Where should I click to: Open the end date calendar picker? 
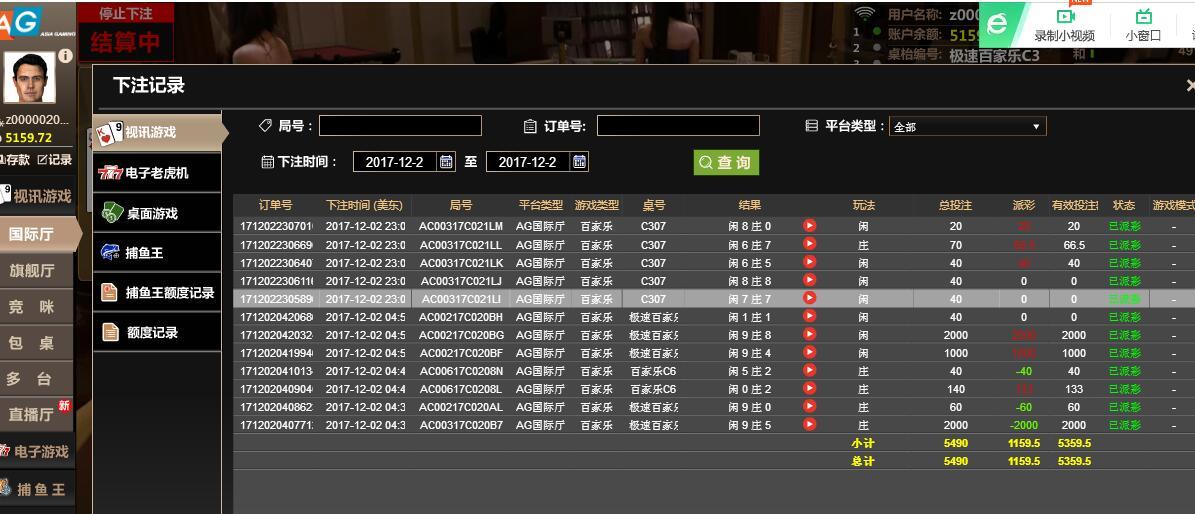pyautogui.click(x=579, y=162)
